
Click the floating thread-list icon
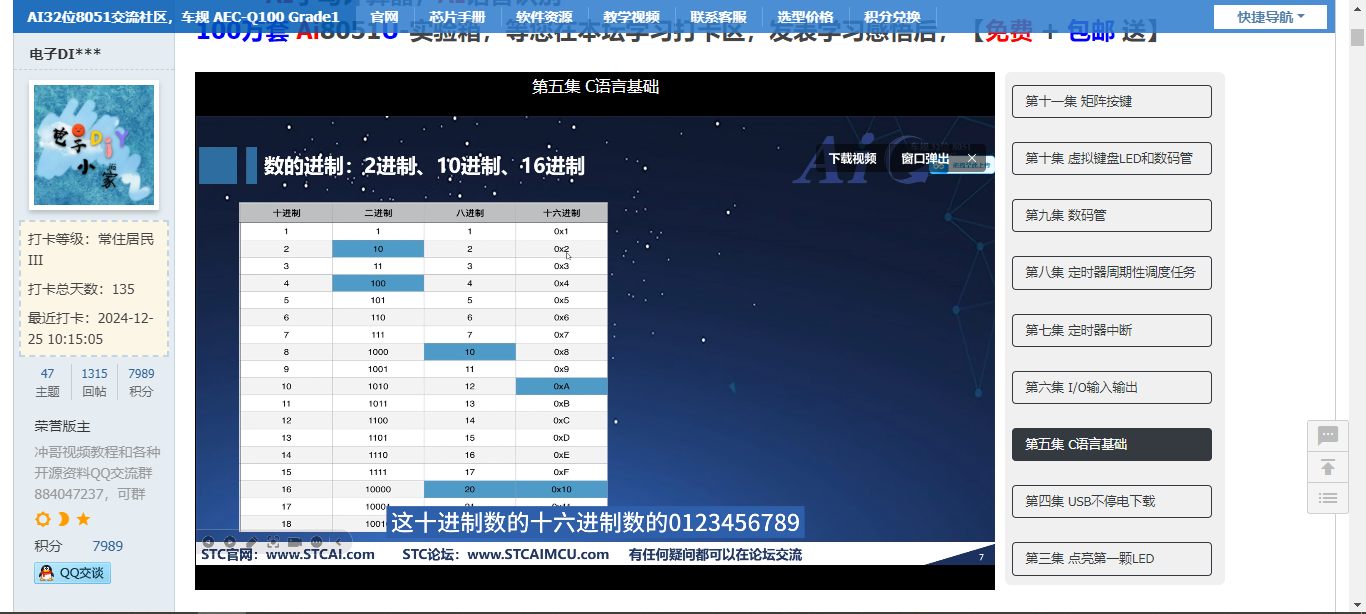(x=1328, y=498)
